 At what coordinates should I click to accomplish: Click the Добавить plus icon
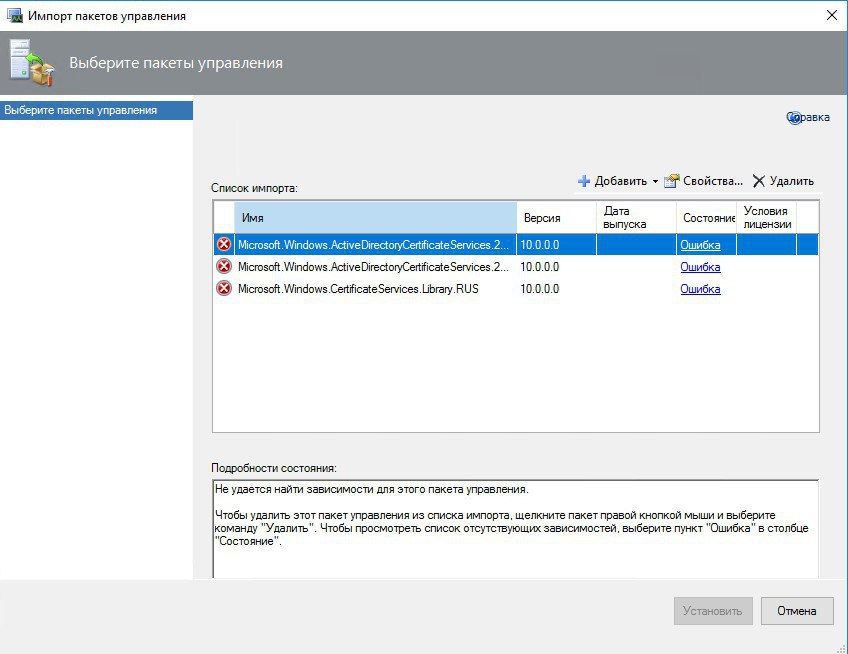click(584, 181)
